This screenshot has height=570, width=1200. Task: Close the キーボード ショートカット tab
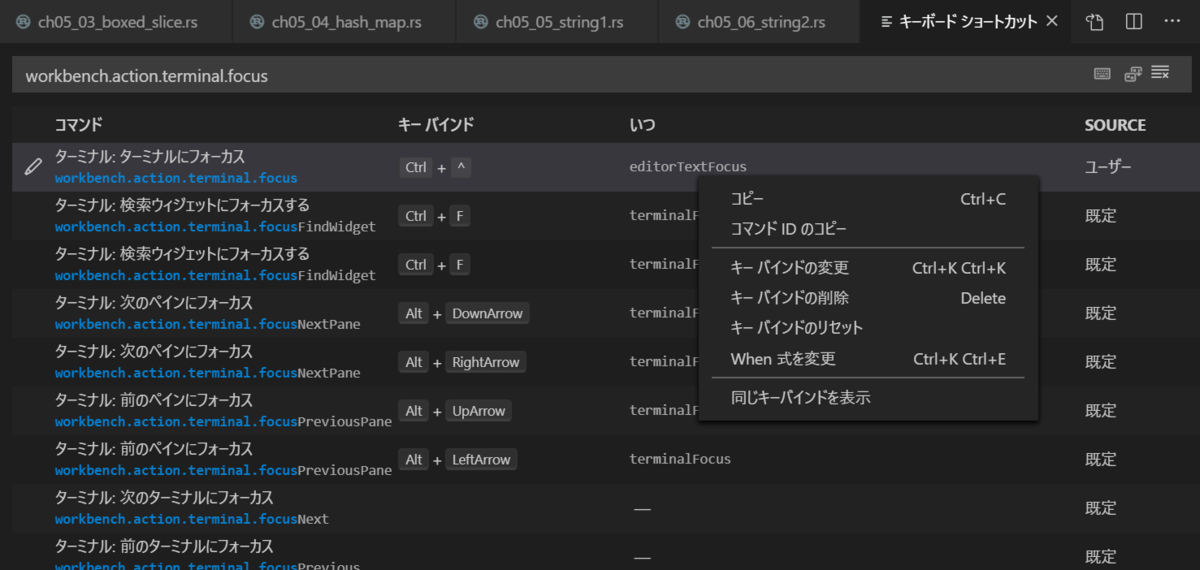1051,21
